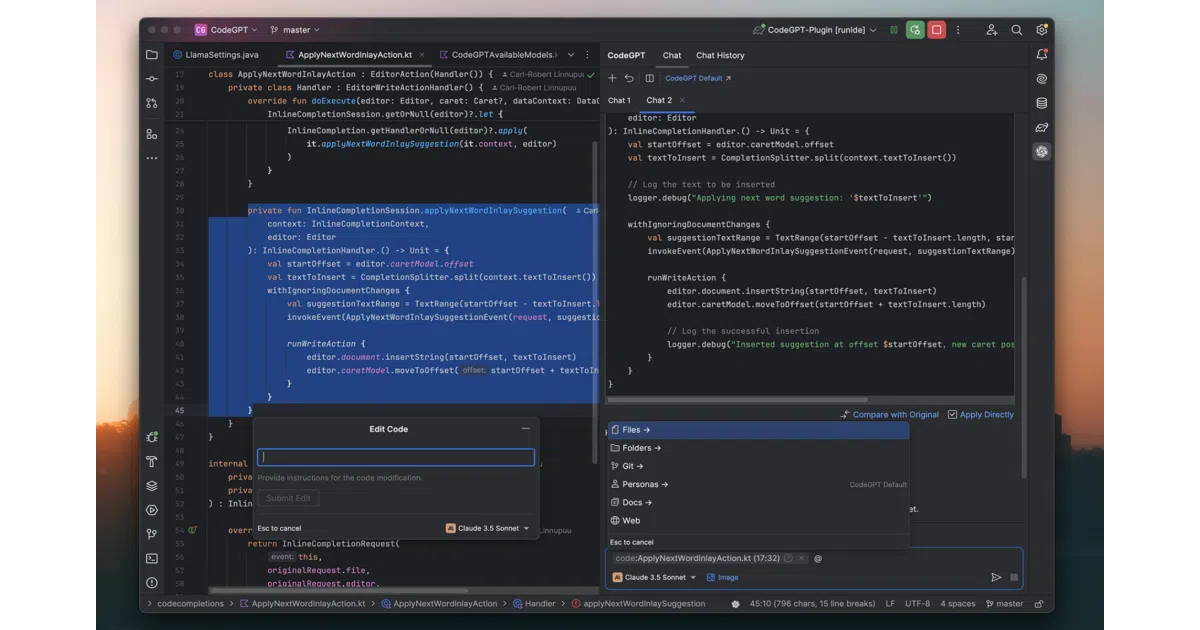Focus the Edit Code instruction input field
1200x630 pixels.
click(x=396, y=457)
